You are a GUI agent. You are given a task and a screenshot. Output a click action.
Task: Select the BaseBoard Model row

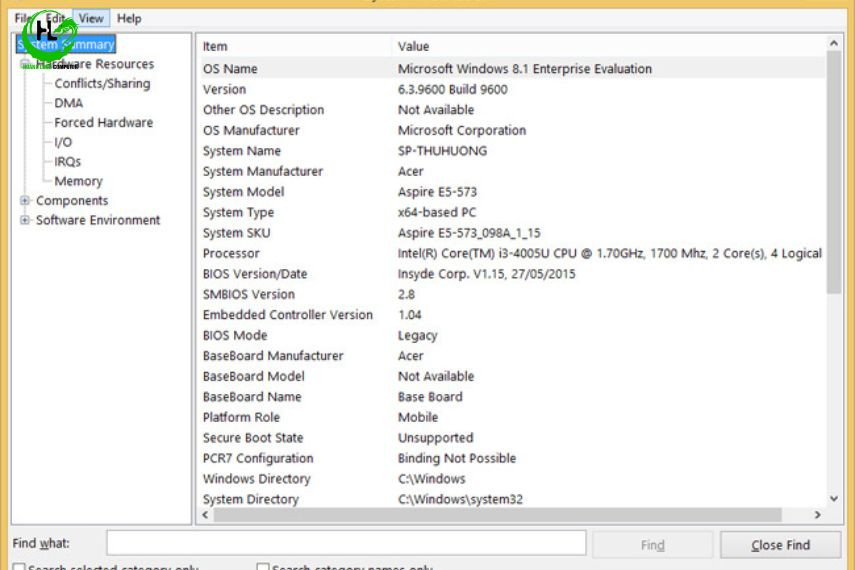click(511, 376)
